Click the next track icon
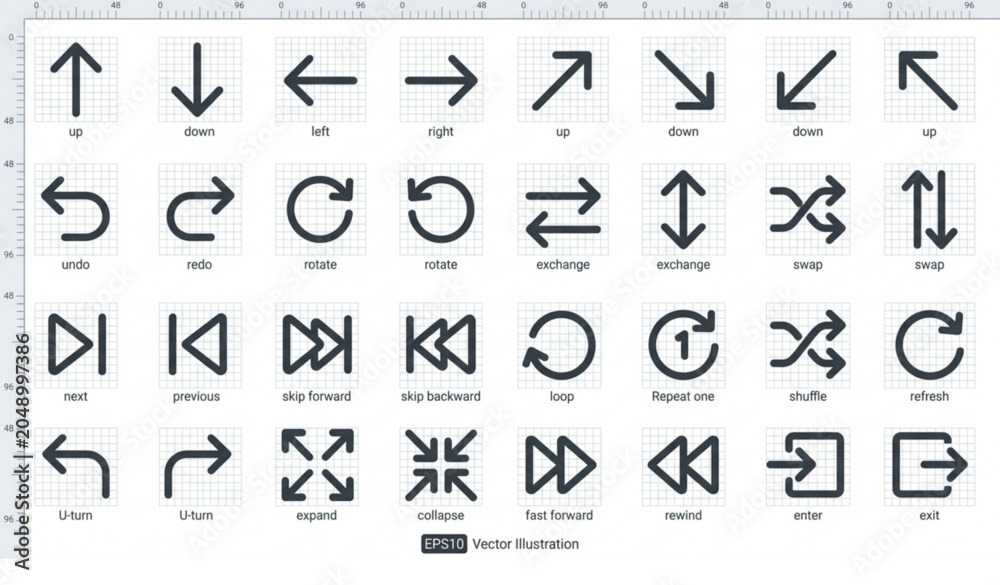Screen dimensions: 1000x585 point(77,344)
